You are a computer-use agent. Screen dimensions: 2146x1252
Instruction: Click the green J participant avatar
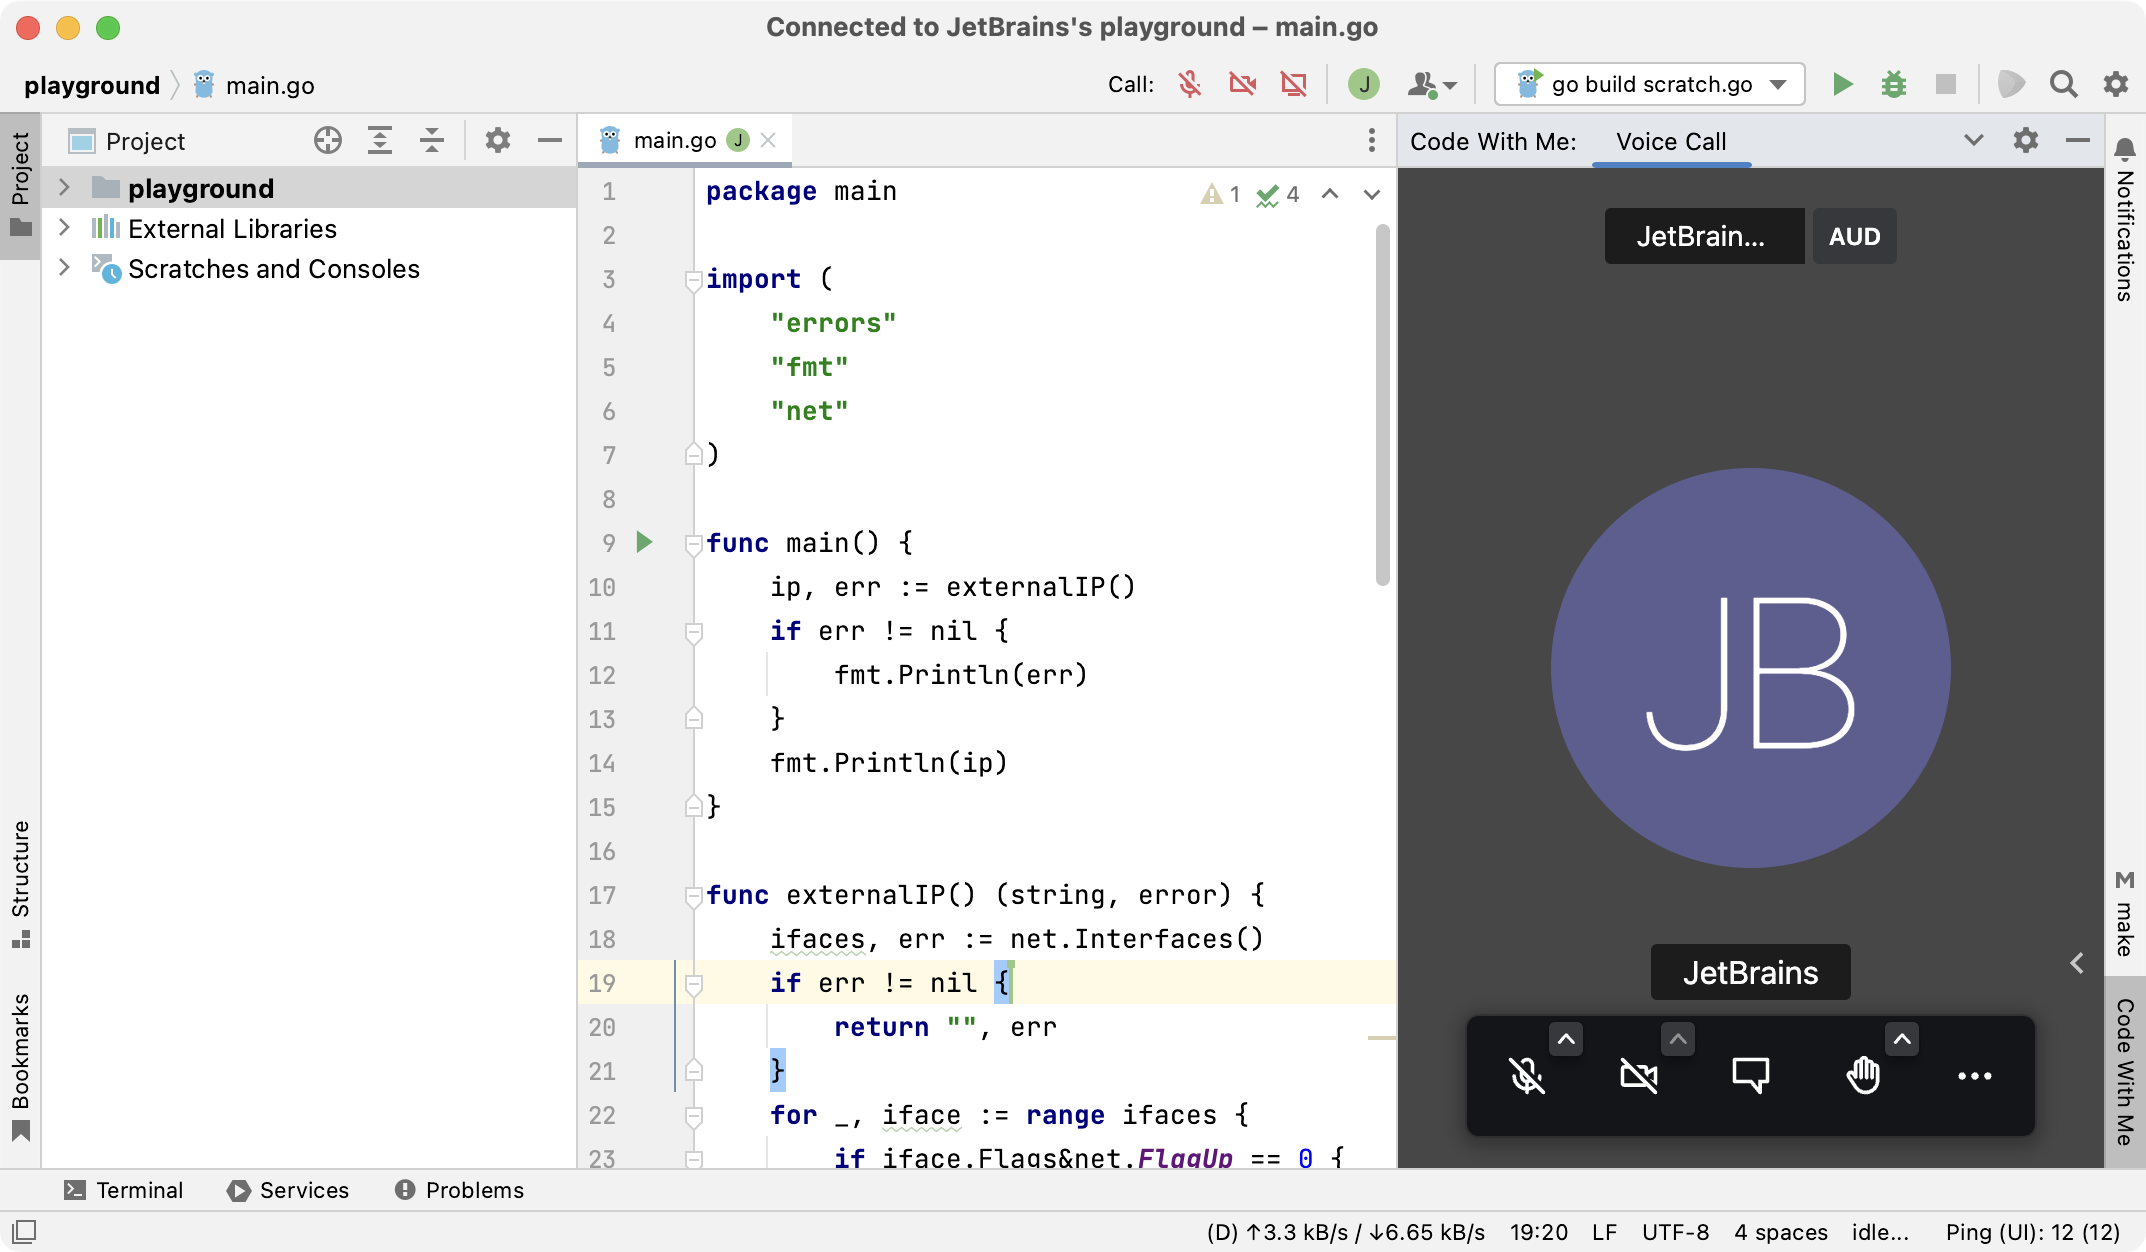tap(1364, 84)
